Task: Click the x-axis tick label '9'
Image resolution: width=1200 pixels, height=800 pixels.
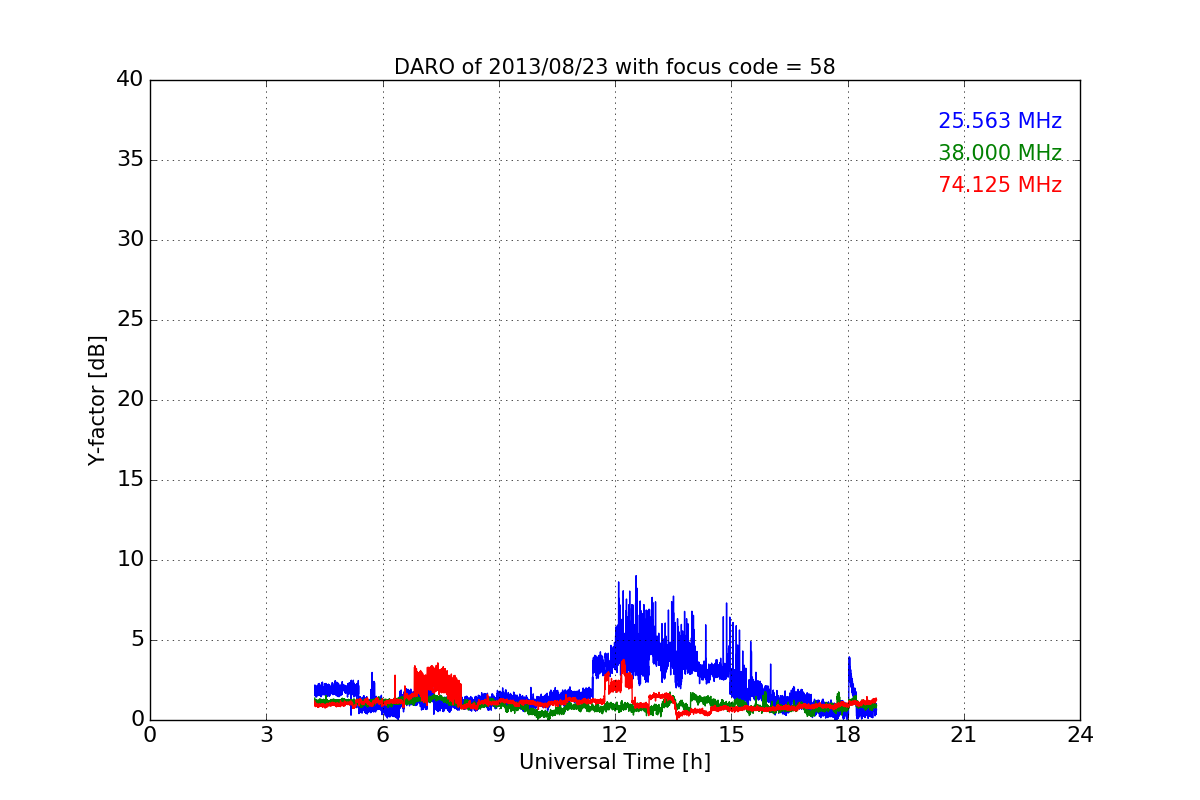Action: coord(499,735)
